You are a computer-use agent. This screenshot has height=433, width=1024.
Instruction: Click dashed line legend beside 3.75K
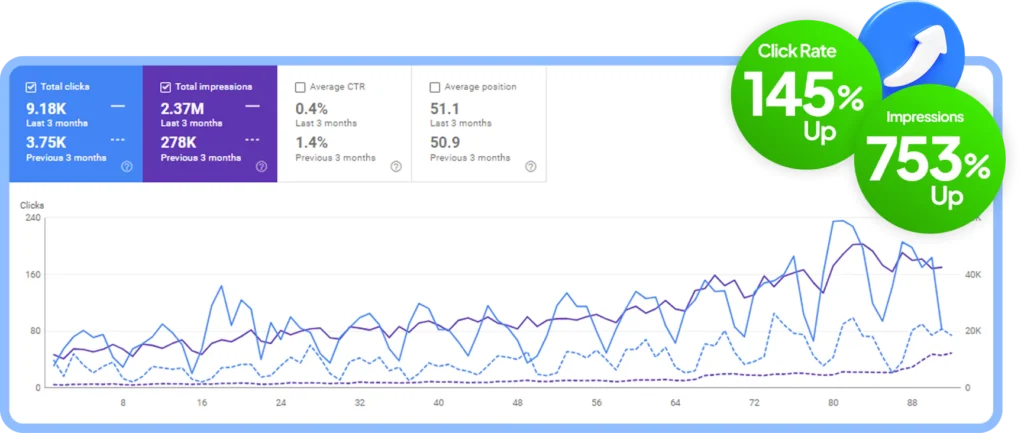coord(118,141)
